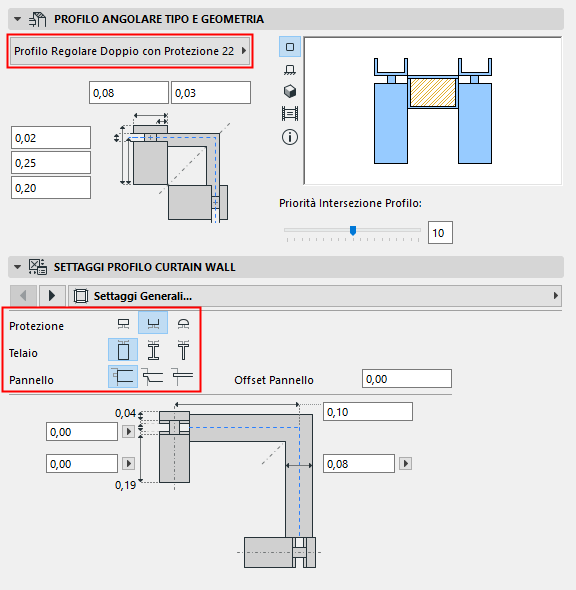Edit the 0,20 geometry value field
The height and width of the screenshot is (590, 576).
click(51, 187)
